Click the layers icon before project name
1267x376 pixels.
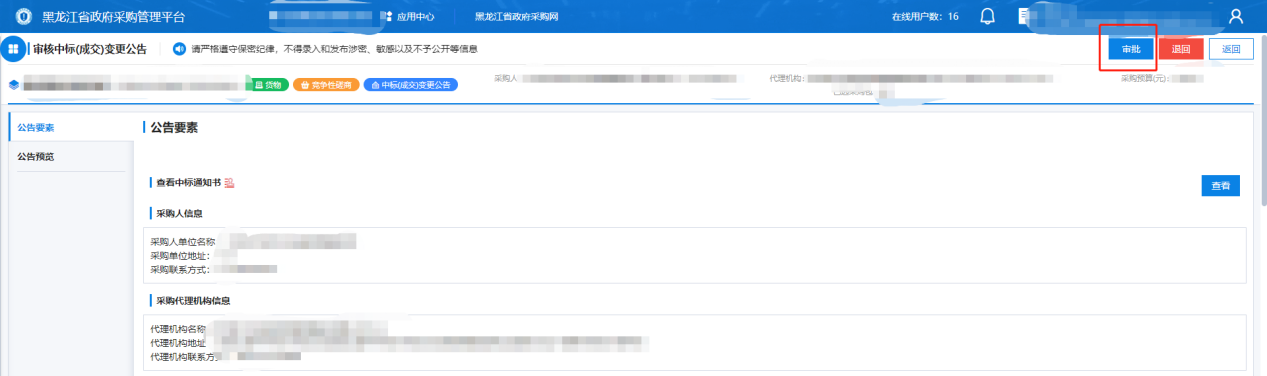coord(14,85)
